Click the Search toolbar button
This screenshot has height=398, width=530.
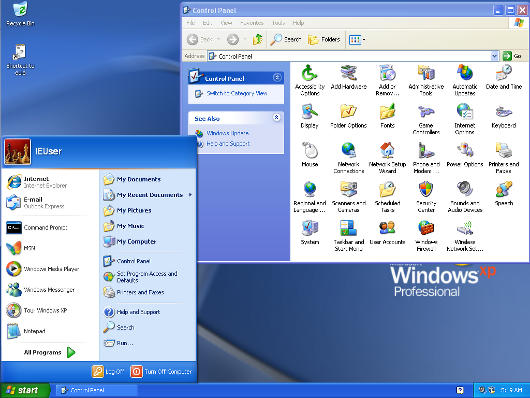coord(286,40)
